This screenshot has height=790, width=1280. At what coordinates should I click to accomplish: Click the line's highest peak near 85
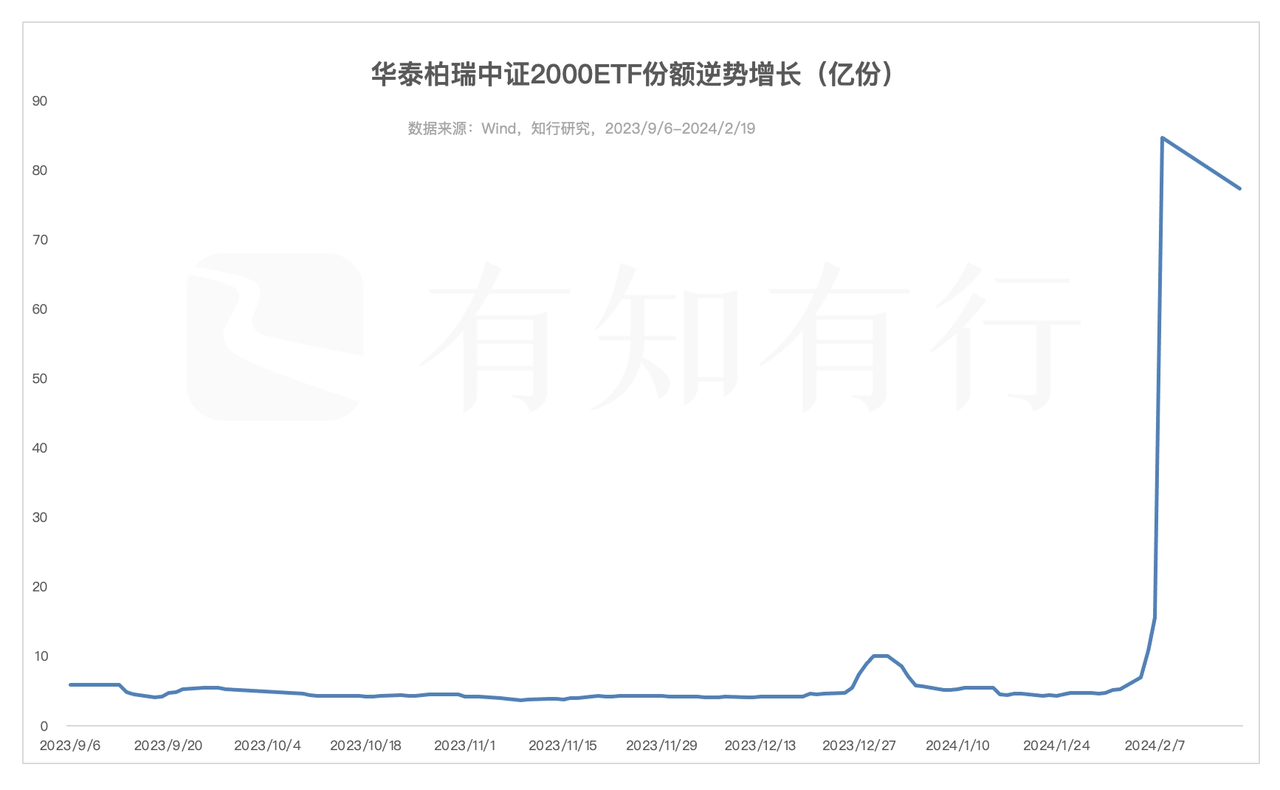[x=1162, y=138]
